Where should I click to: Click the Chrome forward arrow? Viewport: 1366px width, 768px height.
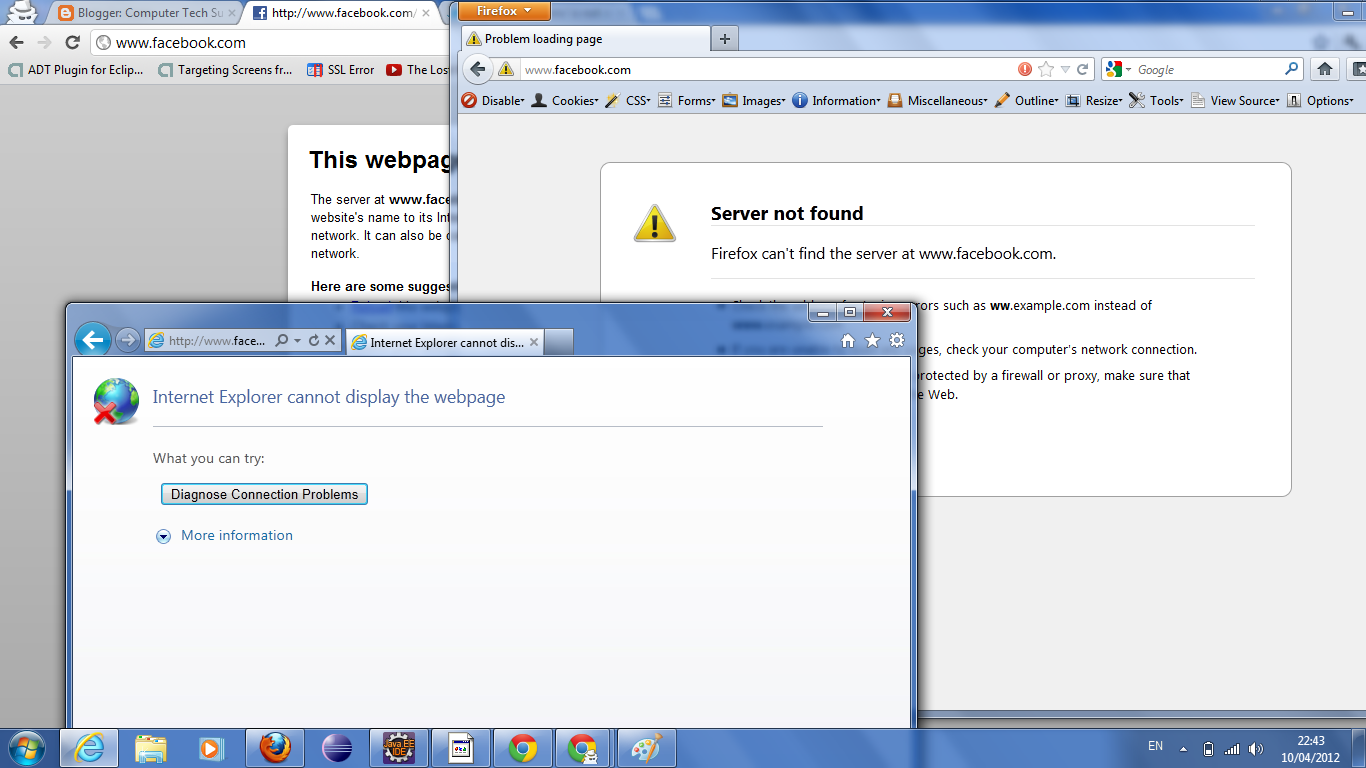pos(44,43)
